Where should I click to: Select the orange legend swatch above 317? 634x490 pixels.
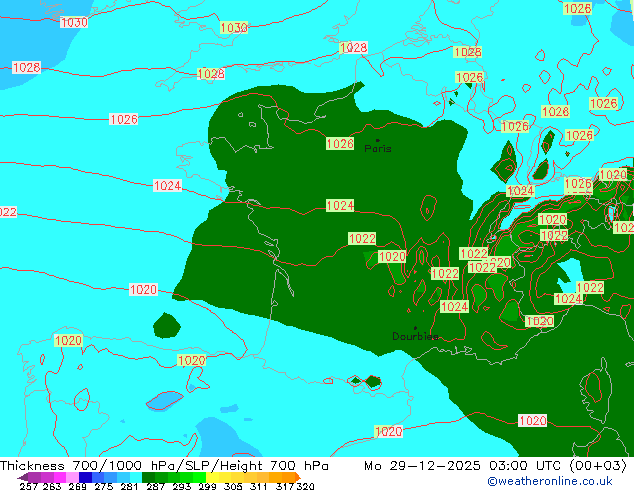[289, 477]
